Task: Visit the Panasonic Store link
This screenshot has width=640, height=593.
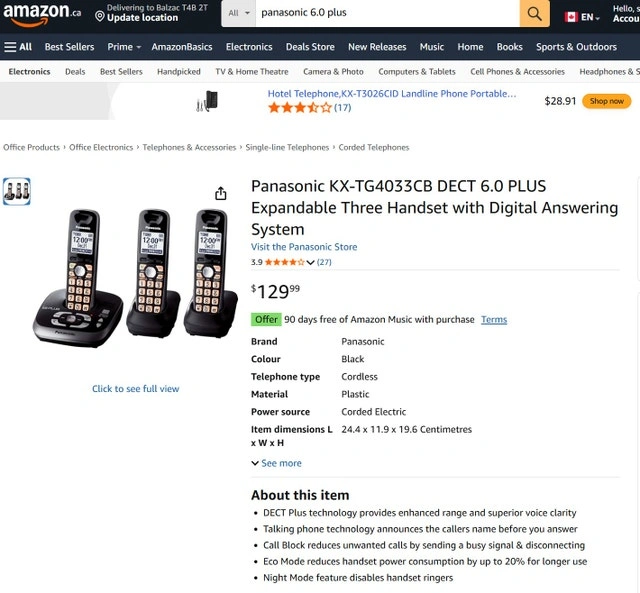Action: [304, 247]
